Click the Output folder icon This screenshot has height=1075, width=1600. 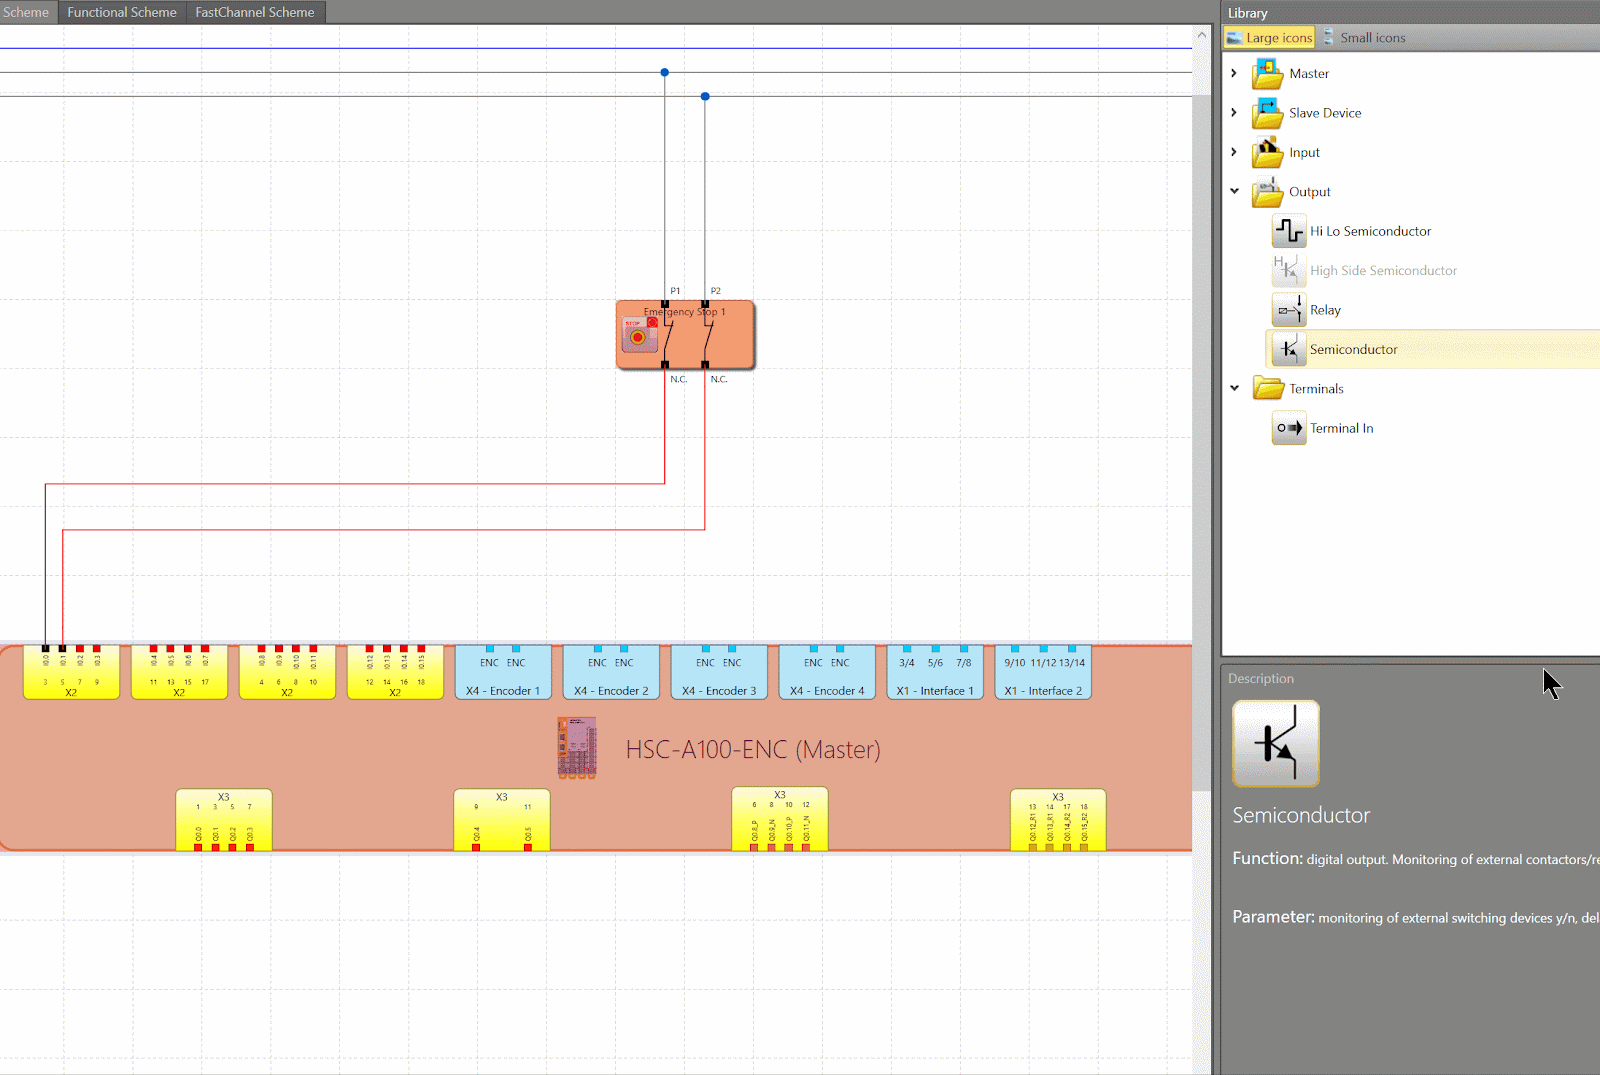click(1267, 191)
